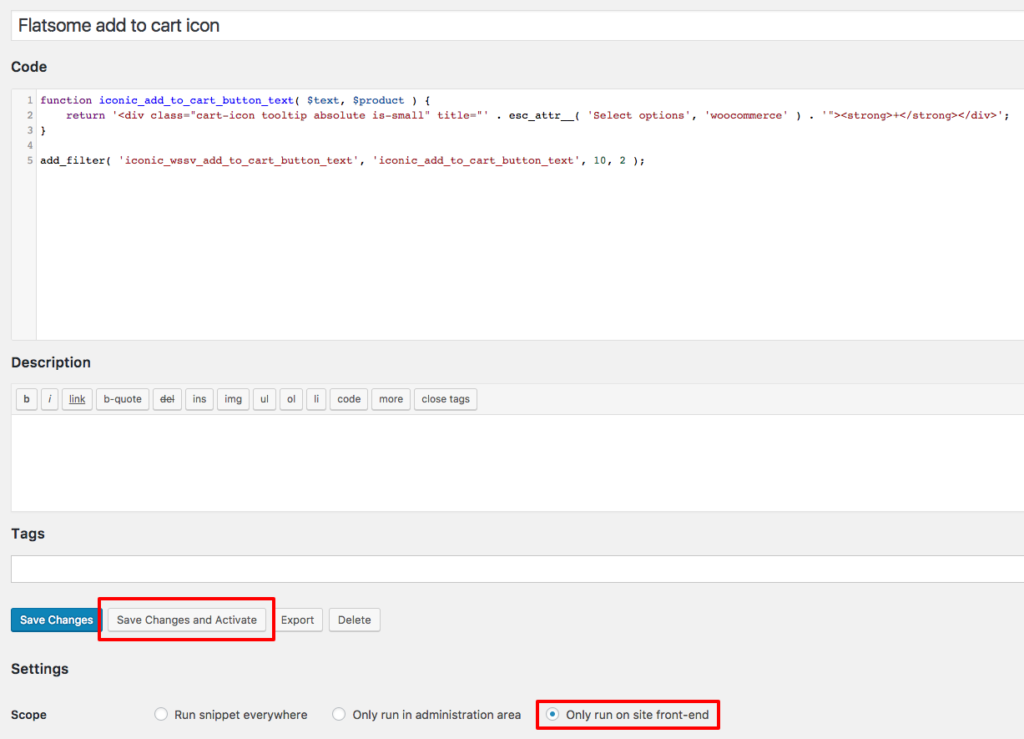1024x739 pixels.
Task: Apply bold formatting with the b button
Action: pyautogui.click(x=26, y=399)
